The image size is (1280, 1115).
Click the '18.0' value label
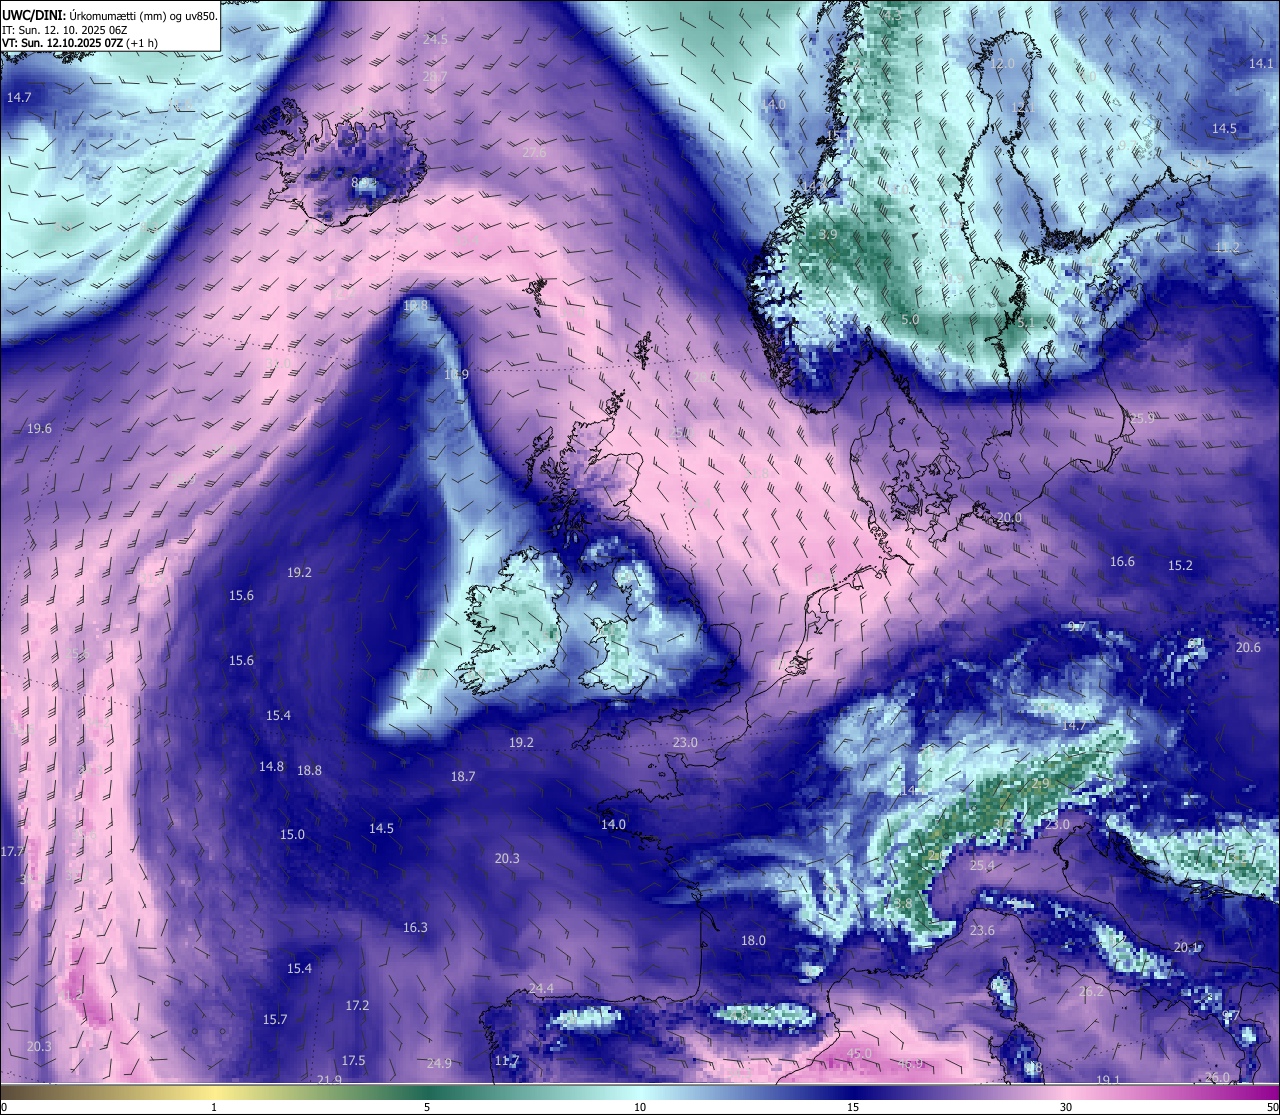click(x=753, y=941)
